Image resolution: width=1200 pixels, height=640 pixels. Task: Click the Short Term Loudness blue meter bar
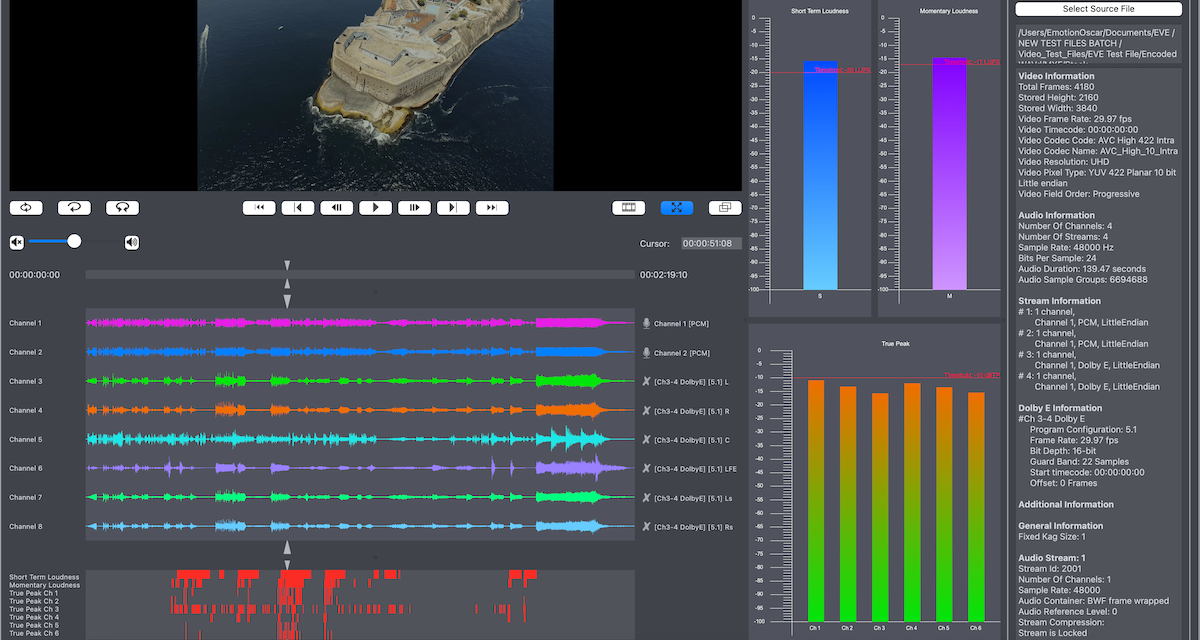pos(820,175)
